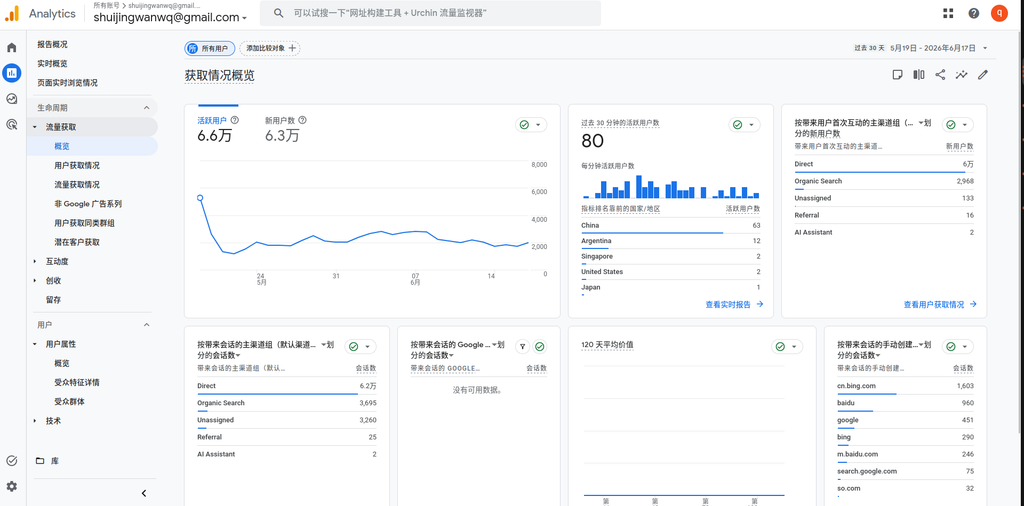Open the Advertising icon in left rail
The image size is (1024, 506).
11,124
